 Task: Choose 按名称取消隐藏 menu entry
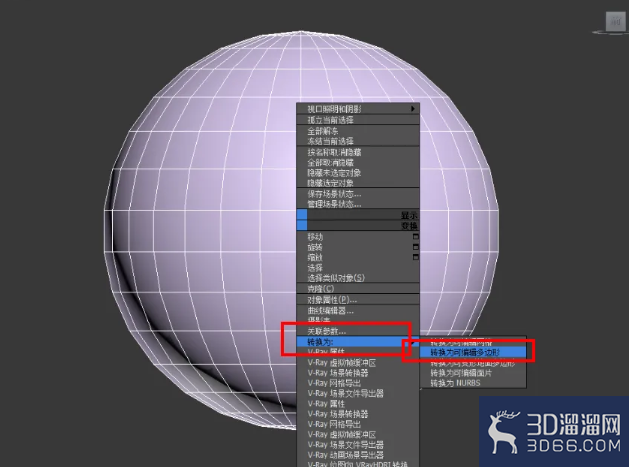click(x=358, y=152)
